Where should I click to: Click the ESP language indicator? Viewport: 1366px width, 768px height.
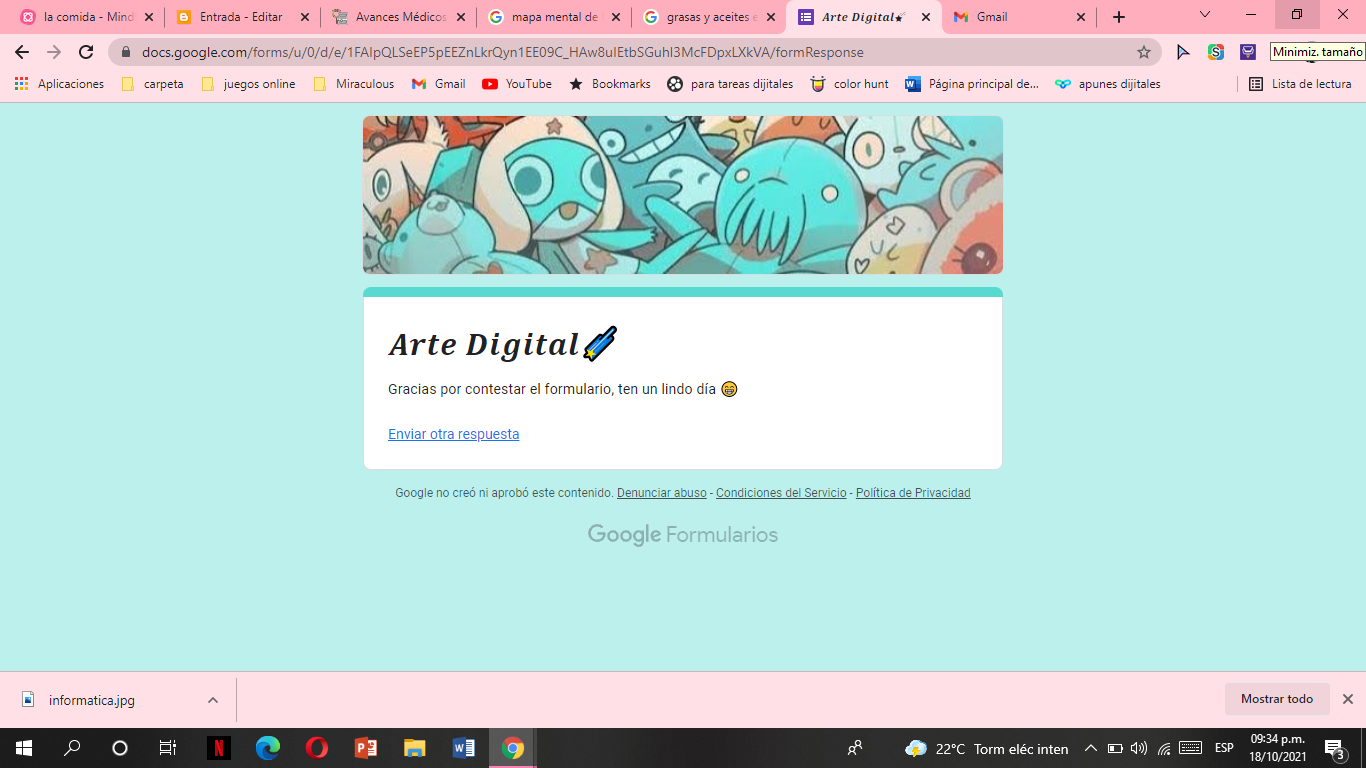[1224, 748]
